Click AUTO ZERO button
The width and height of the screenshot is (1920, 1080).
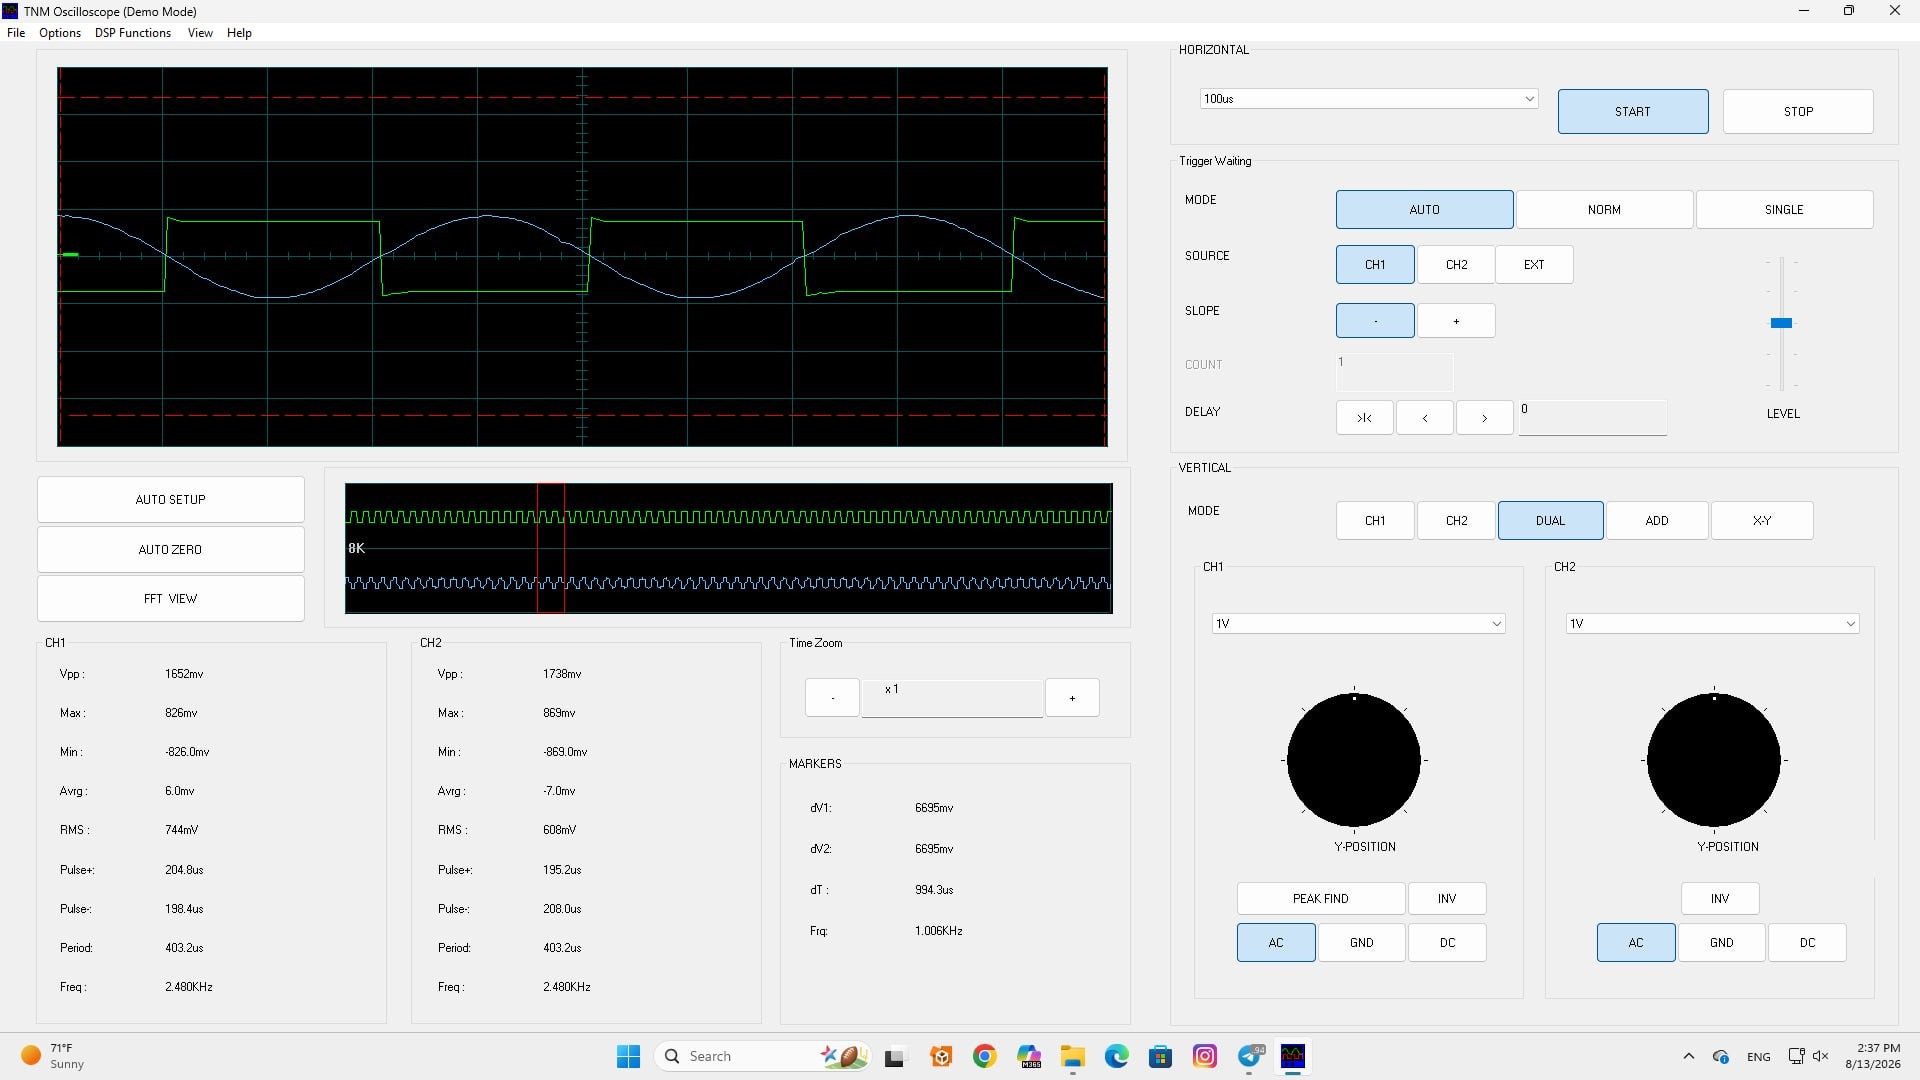tap(170, 550)
